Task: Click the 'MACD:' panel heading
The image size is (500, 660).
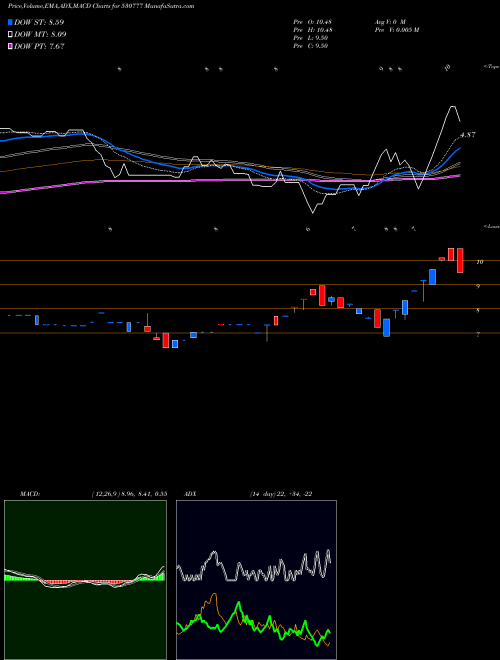Action: (30, 494)
